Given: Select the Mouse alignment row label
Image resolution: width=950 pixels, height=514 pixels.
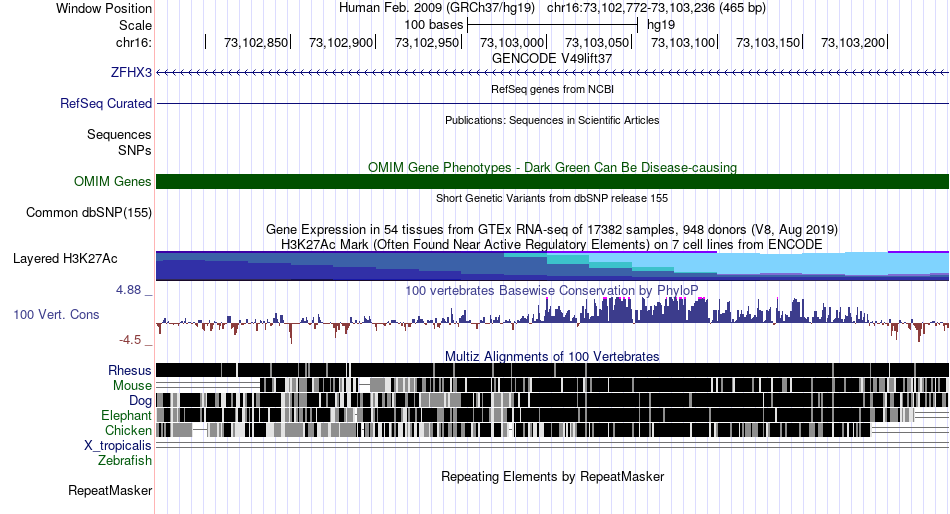Looking at the screenshot, I should 132,386.
